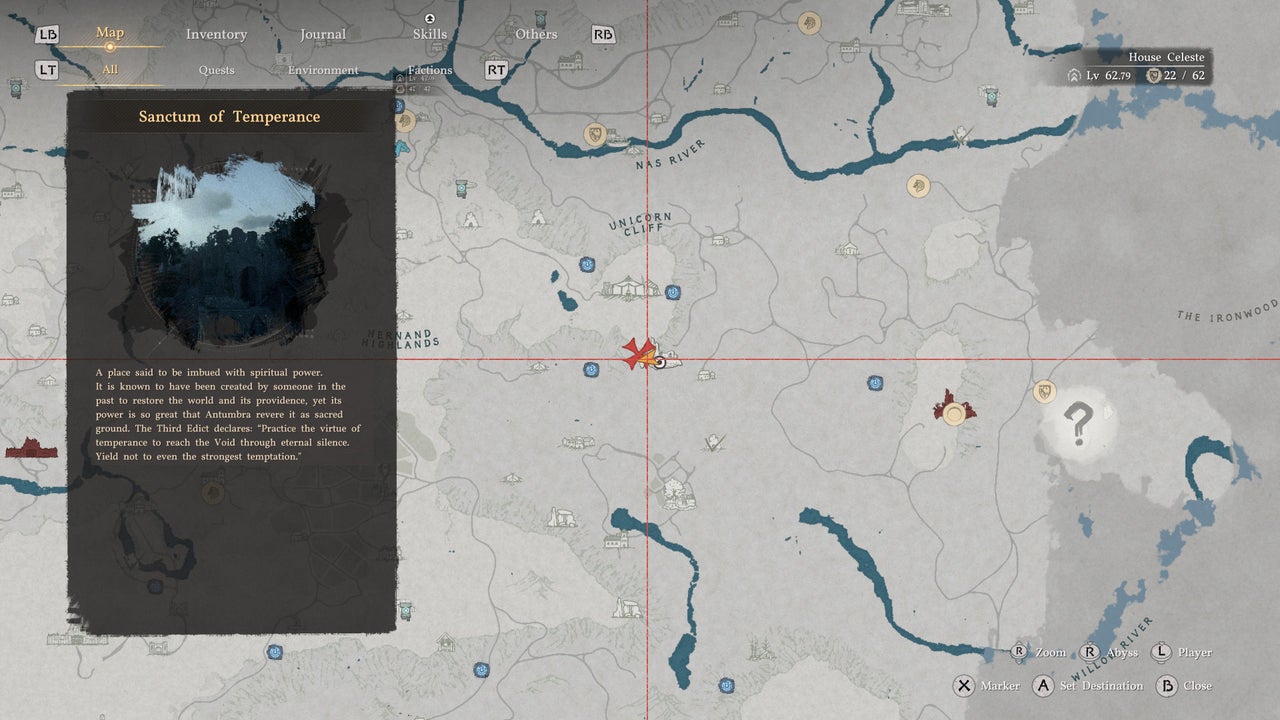
Task: Click the NAS RIVER map label
Action: tap(671, 155)
